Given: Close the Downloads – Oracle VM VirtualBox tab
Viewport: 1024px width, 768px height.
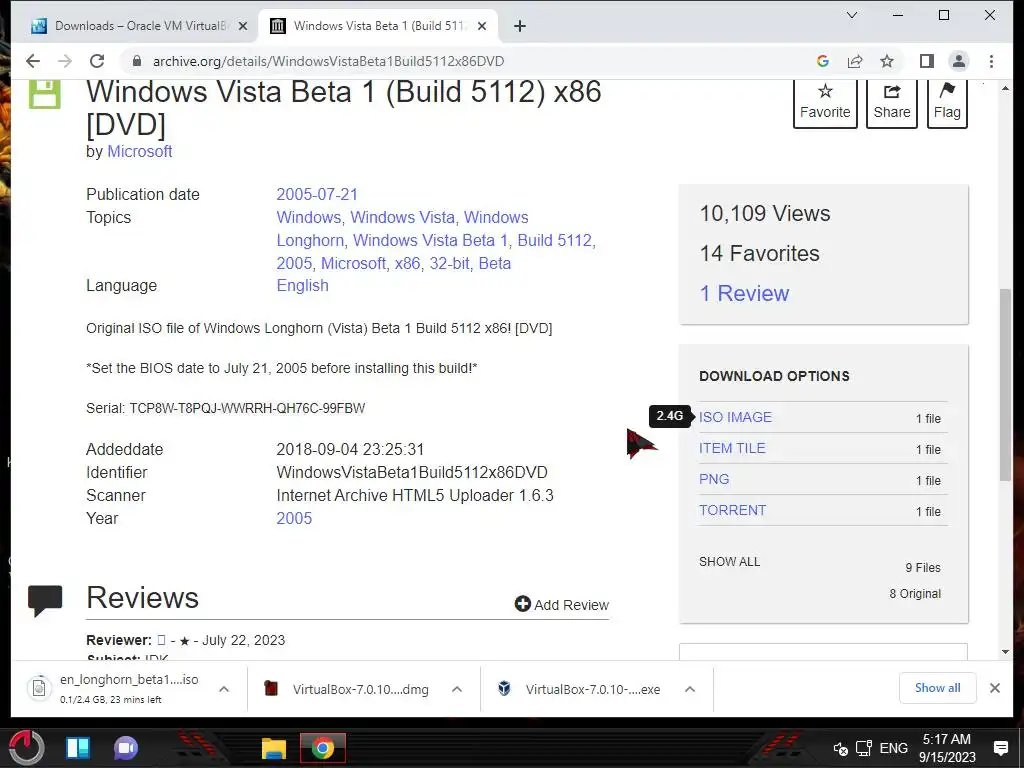Looking at the screenshot, I should (242, 26).
